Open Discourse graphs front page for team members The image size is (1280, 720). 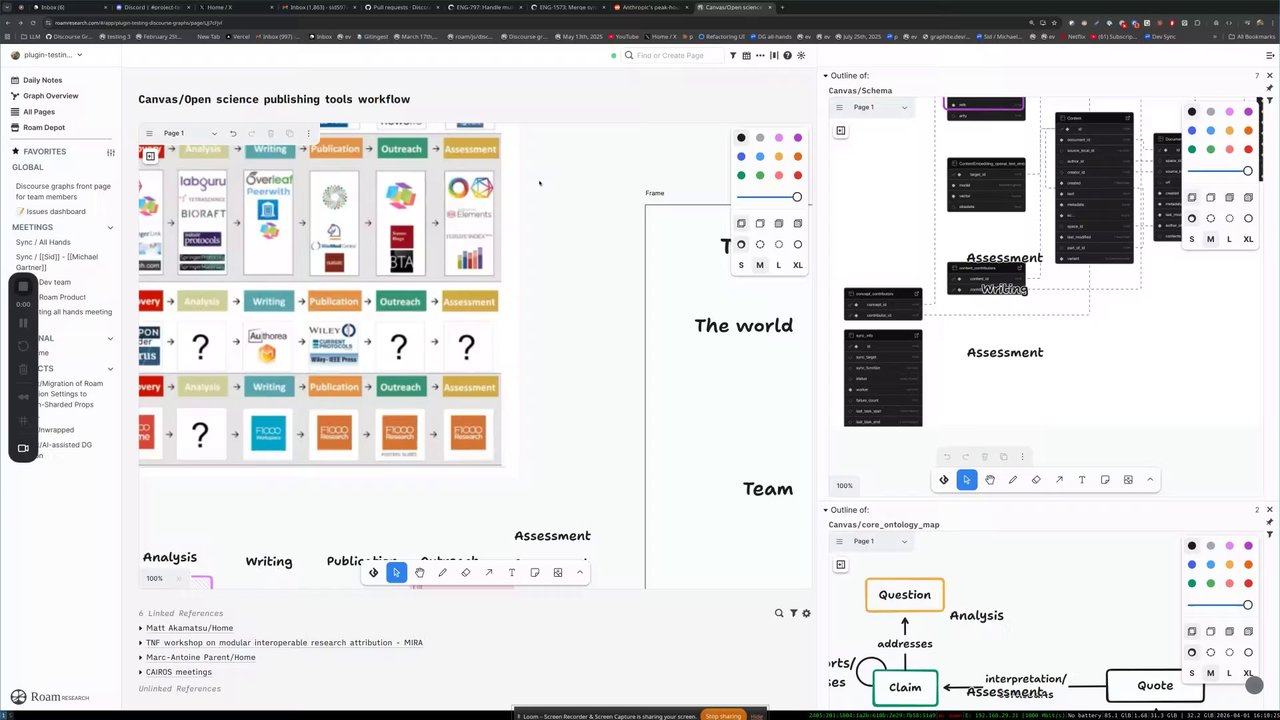point(63,191)
